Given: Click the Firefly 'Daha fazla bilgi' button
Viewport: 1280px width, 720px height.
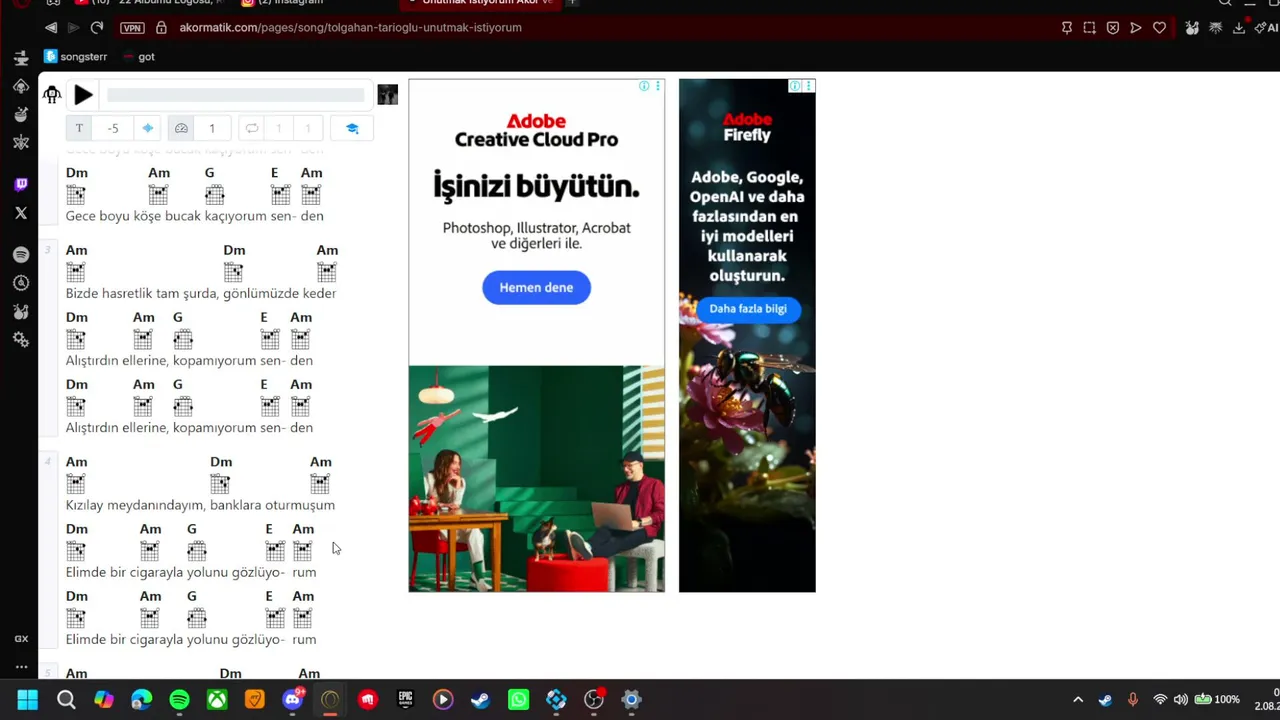Looking at the screenshot, I should pyautogui.click(x=748, y=309).
